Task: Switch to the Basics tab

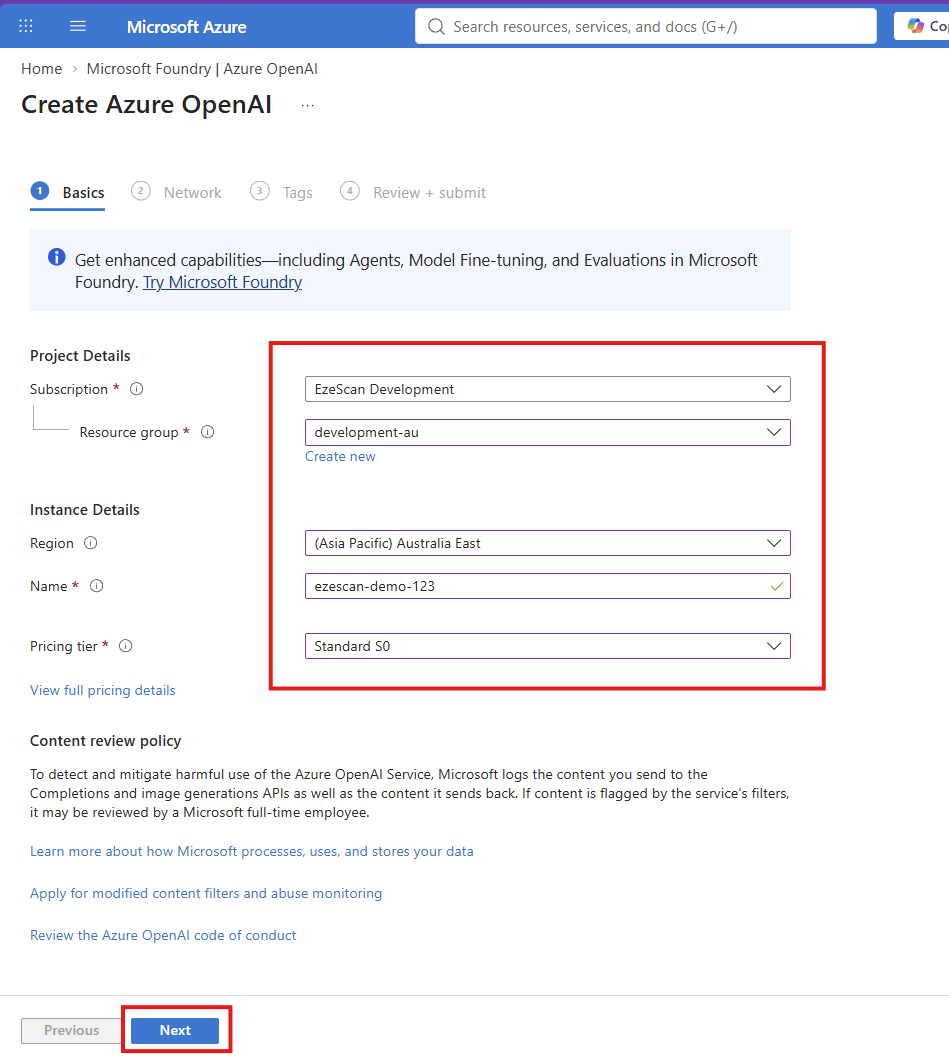Action: pyautogui.click(x=67, y=193)
